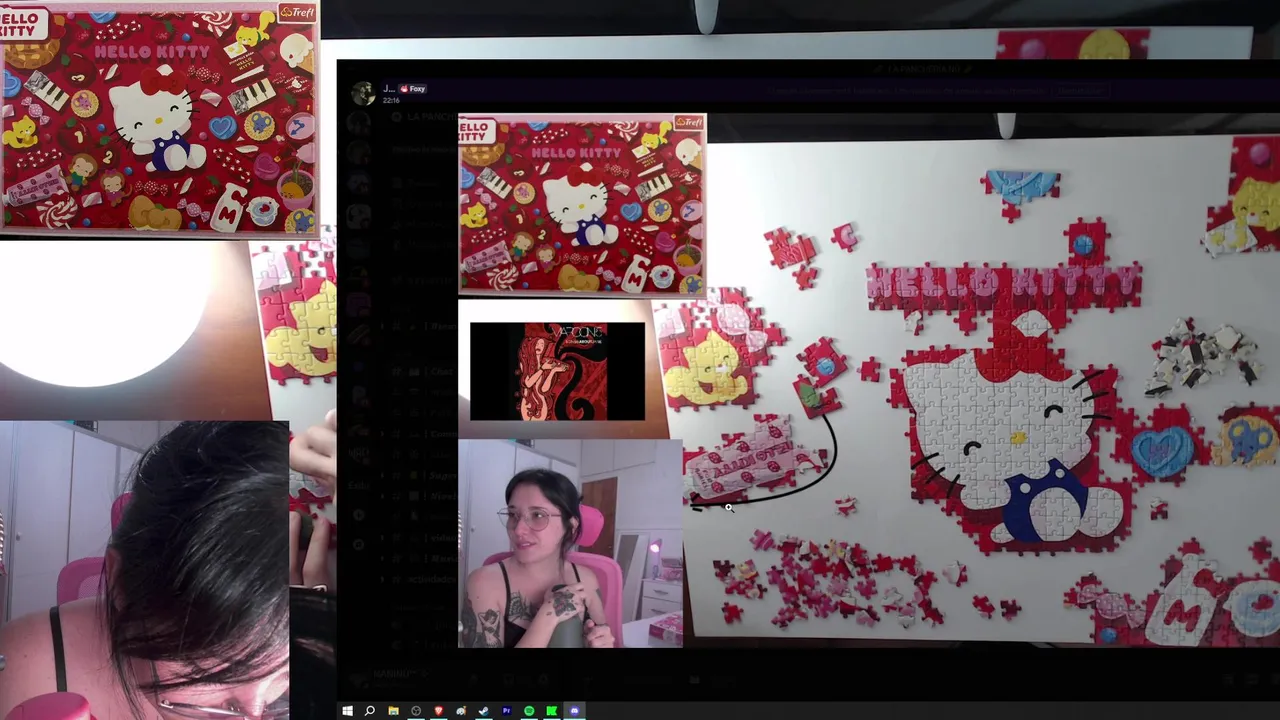Open the taskbar icon between Brave and Steam
The image size is (1280, 720).
(461, 711)
